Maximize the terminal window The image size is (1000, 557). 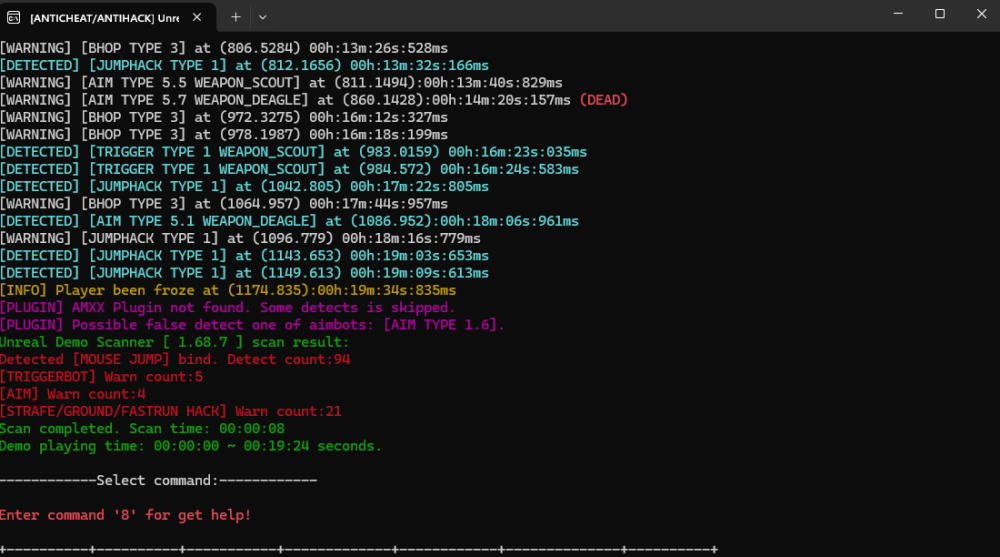point(939,13)
